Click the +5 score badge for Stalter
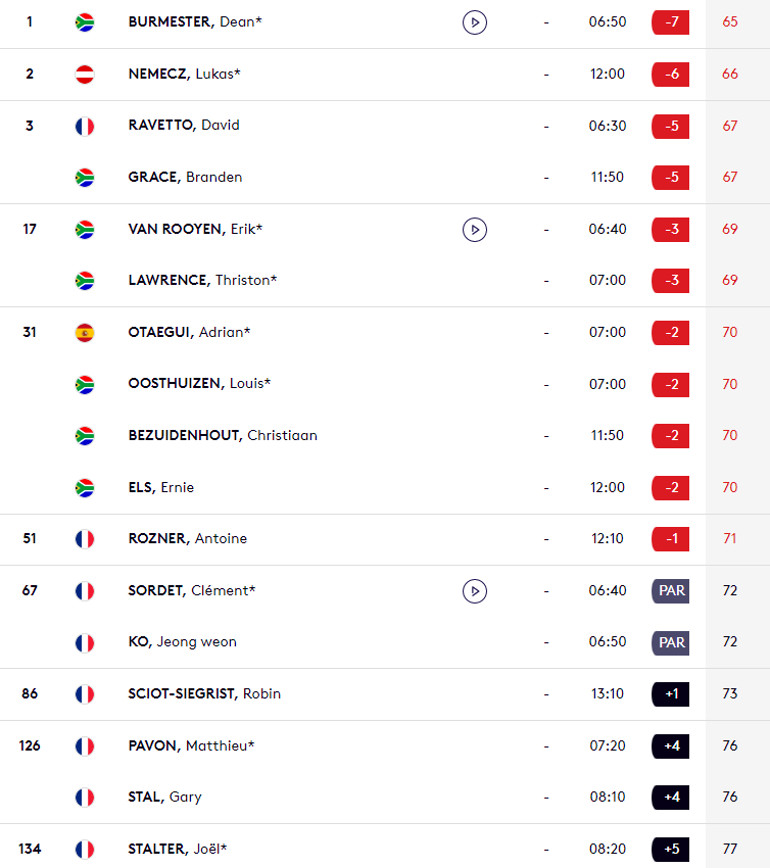Screen dimensions: 770x868 pyautogui.click(x=670, y=849)
